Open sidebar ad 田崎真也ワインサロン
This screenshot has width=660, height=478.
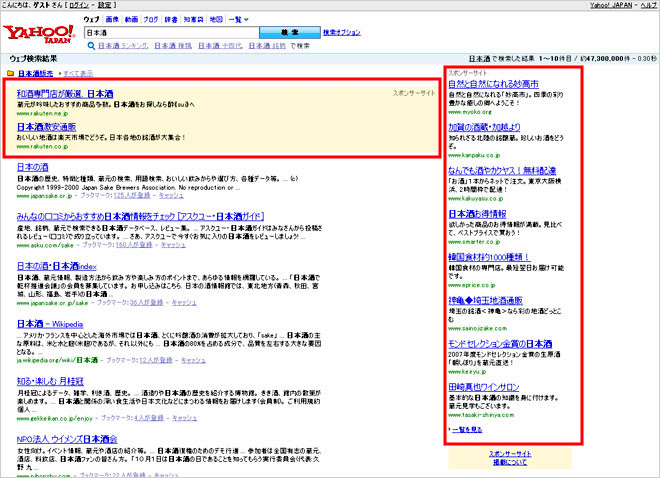pos(484,387)
